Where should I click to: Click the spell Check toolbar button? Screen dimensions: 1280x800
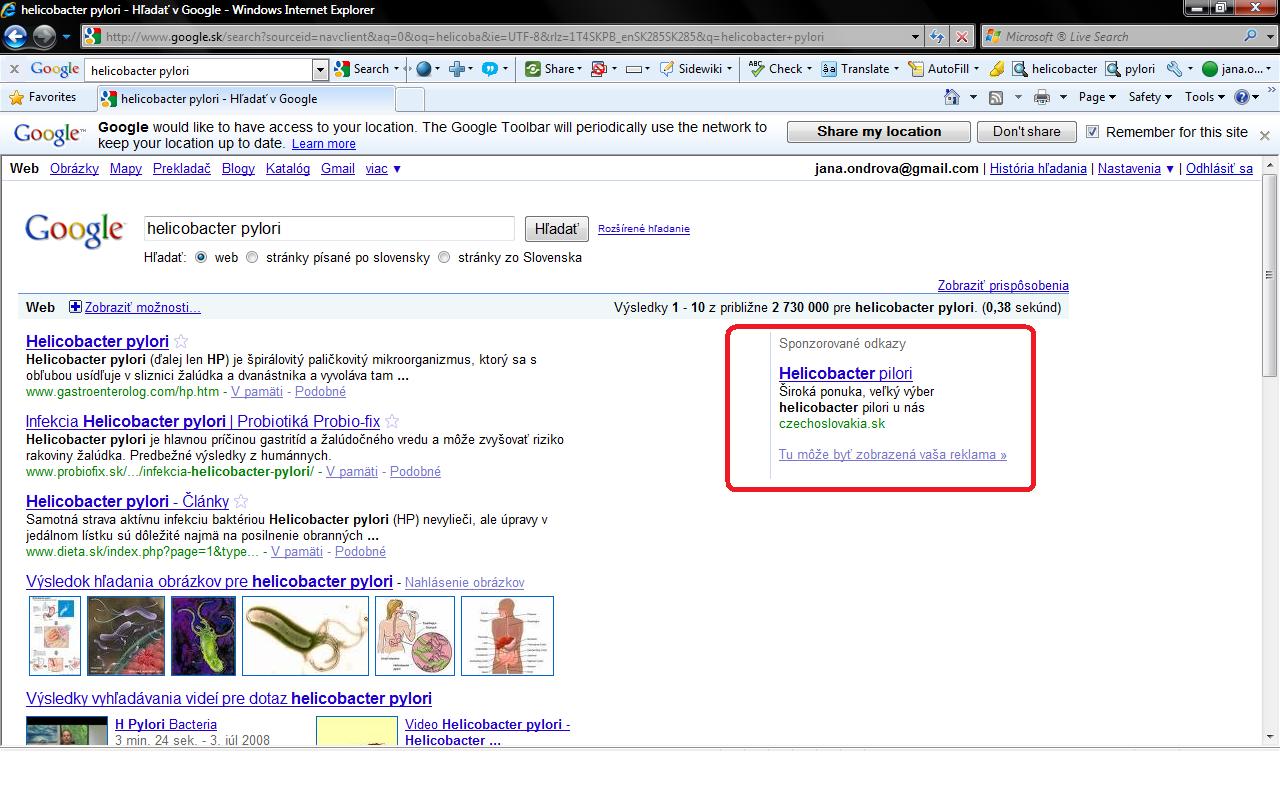point(775,69)
